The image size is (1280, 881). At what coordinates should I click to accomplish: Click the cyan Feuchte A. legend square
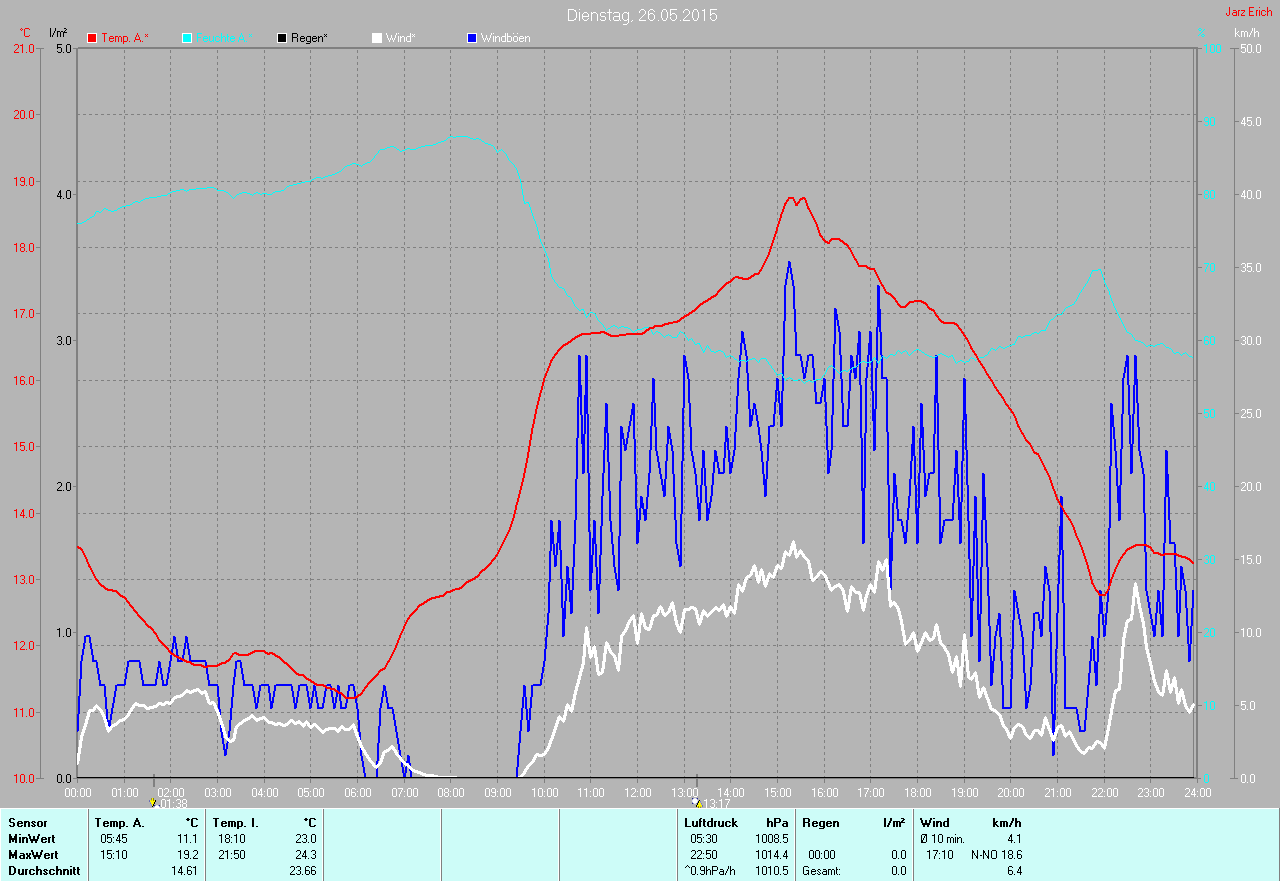click(x=187, y=38)
